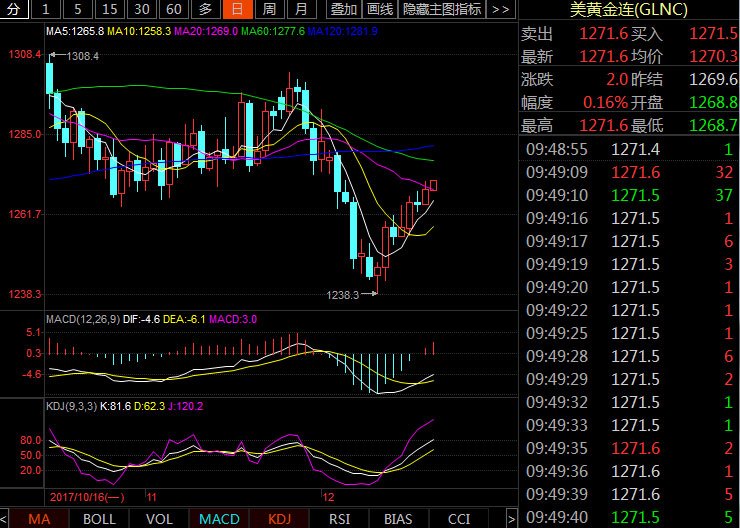740x528 pixels.
Task: Click the 叠加 overlay button
Action: 344,9
